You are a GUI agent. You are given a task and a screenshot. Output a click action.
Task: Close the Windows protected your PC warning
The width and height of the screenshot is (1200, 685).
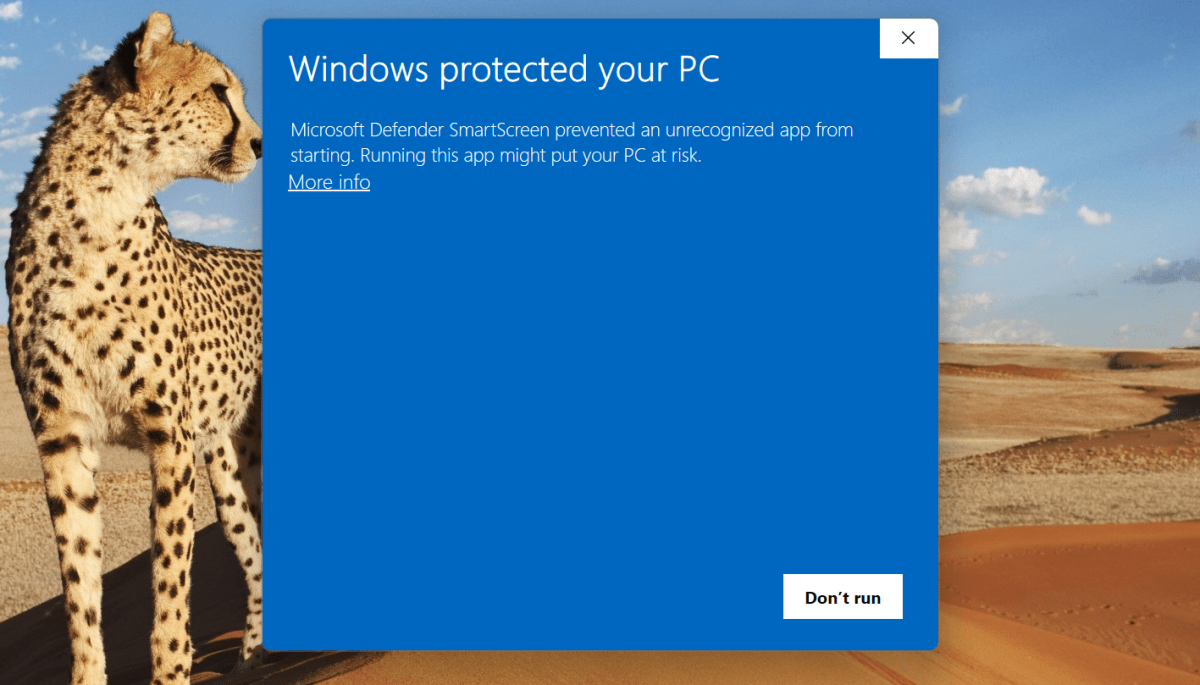tap(908, 38)
